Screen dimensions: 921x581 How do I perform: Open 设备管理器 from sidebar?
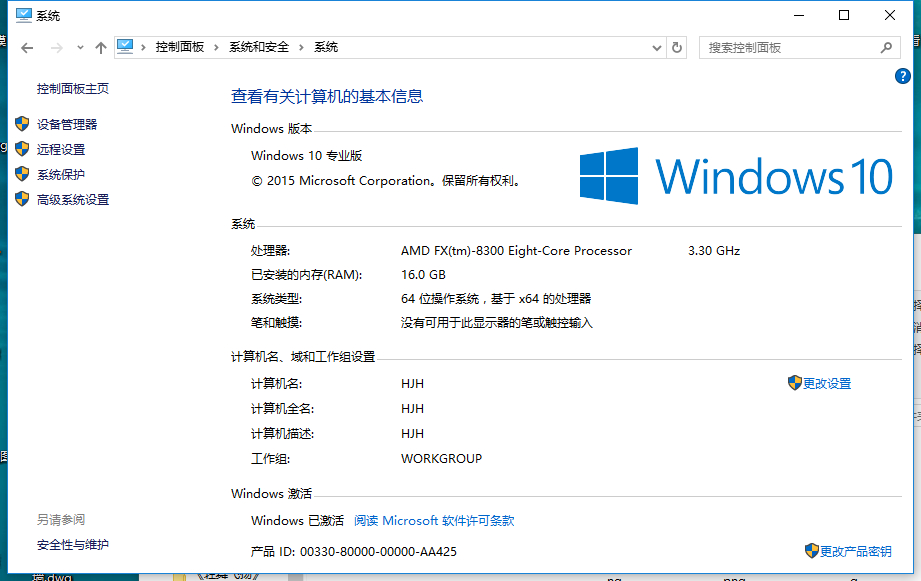tap(67, 125)
